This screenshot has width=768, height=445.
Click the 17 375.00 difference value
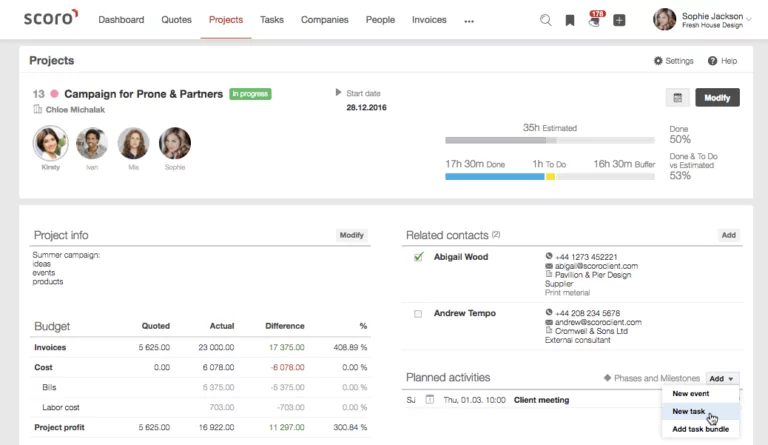tap(287, 347)
